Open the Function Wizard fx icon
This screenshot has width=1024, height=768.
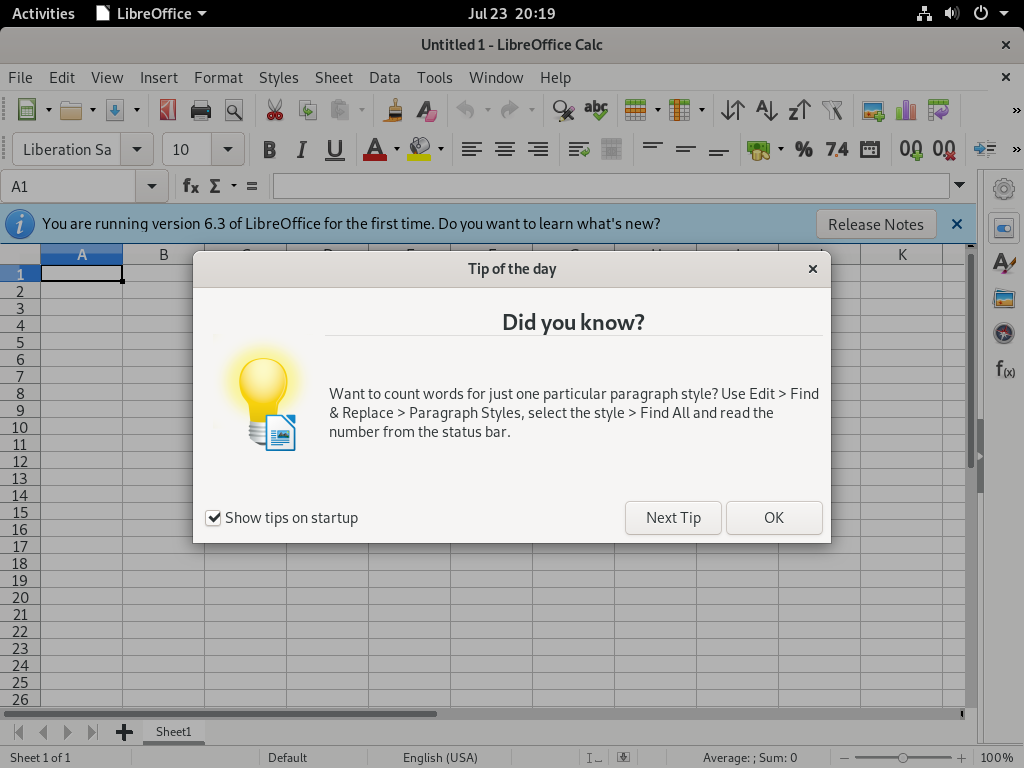pyautogui.click(x=191, y=186)
